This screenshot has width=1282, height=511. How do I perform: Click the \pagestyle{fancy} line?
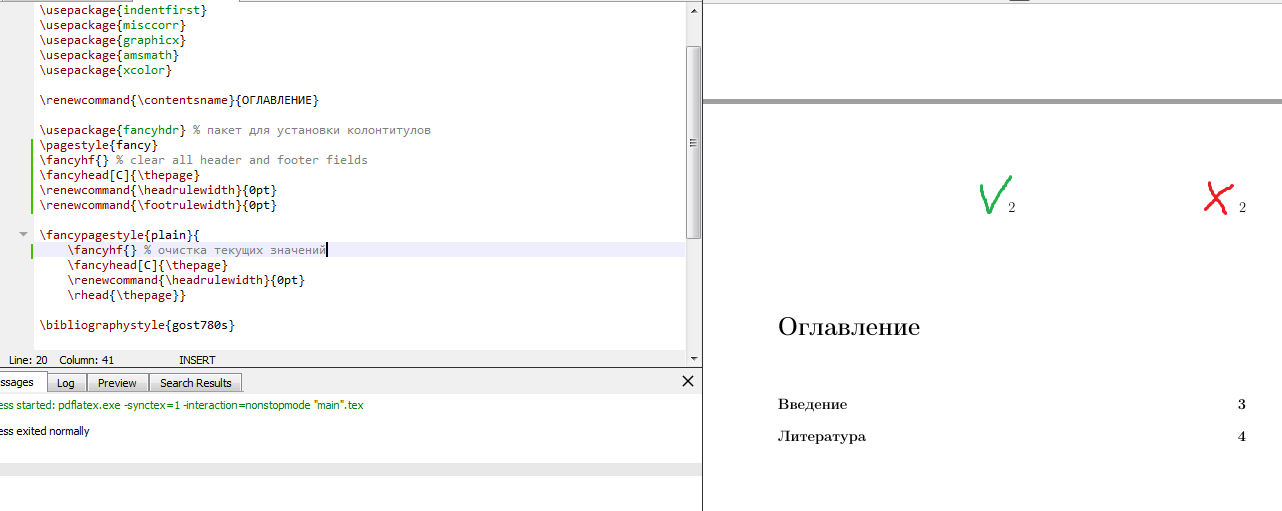(x=99, y=145)
